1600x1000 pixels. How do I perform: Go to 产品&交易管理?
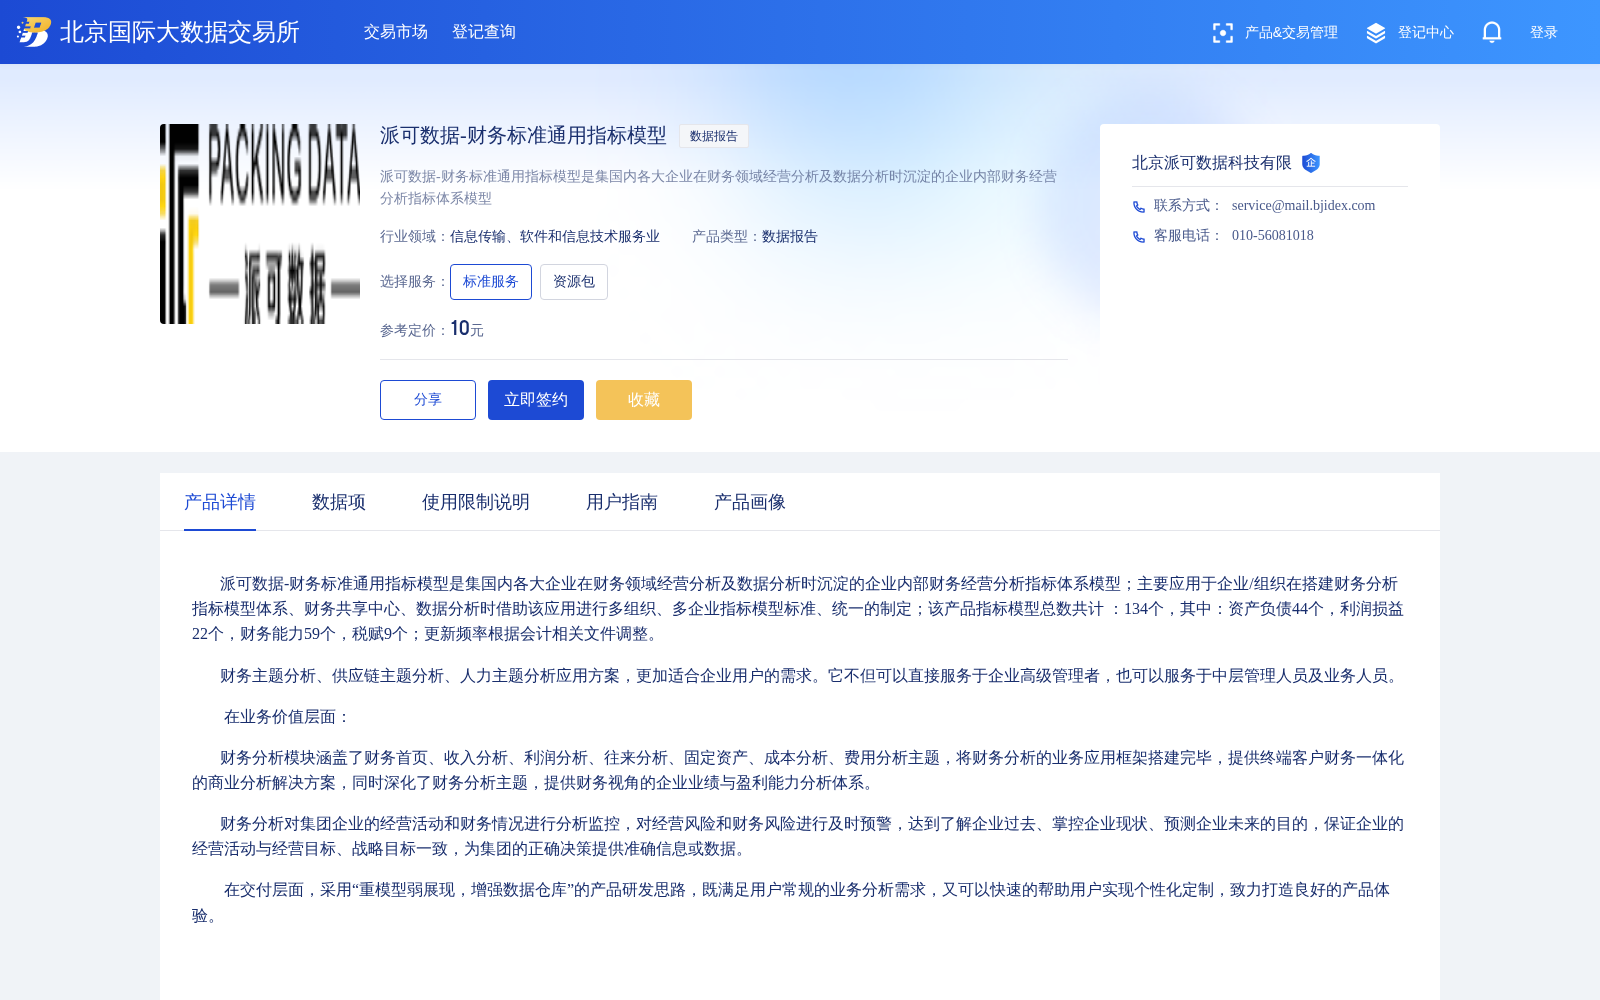[x=1291, y=32]
